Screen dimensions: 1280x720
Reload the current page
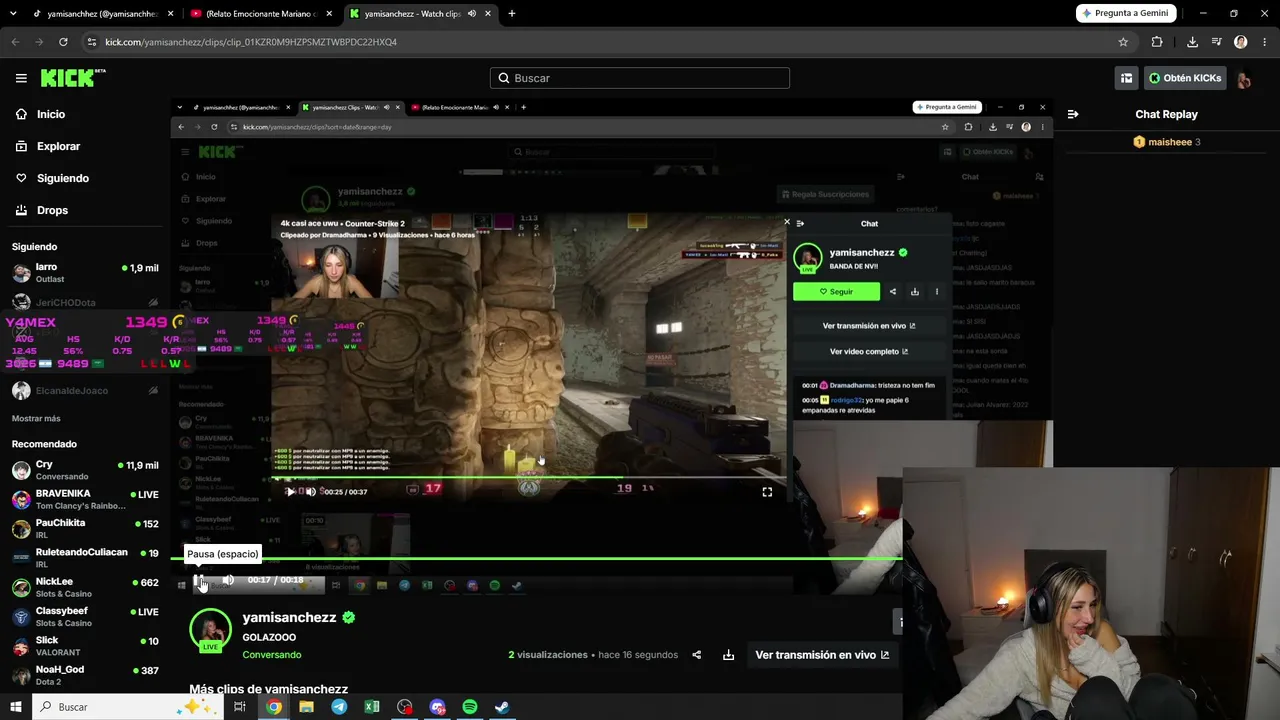click(63, 42)
